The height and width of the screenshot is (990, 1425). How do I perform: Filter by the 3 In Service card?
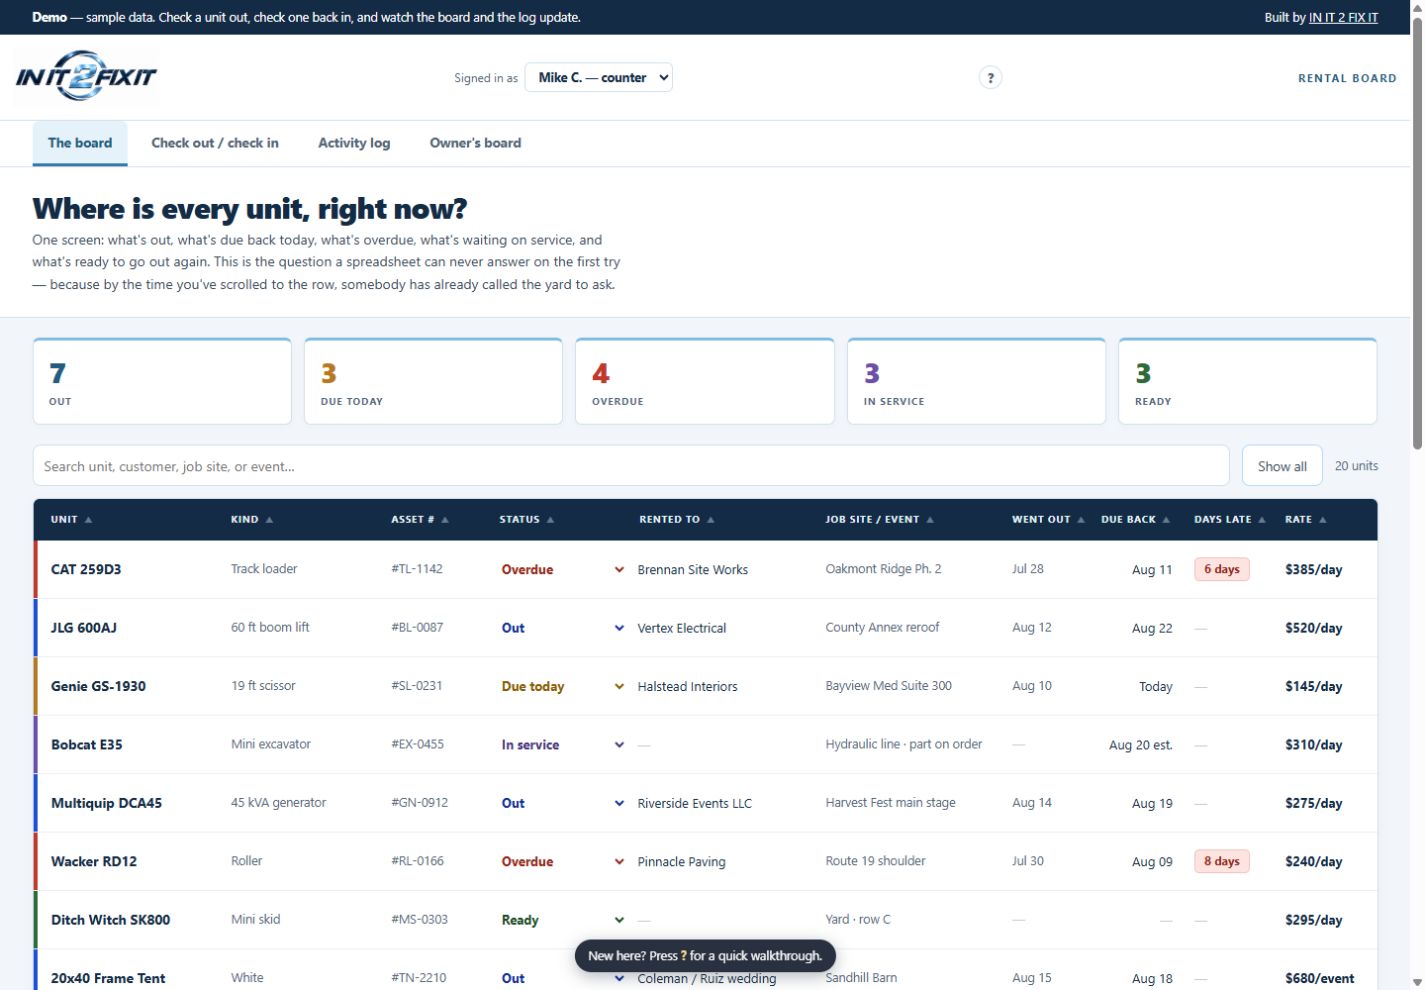click(x=976, y=382)
